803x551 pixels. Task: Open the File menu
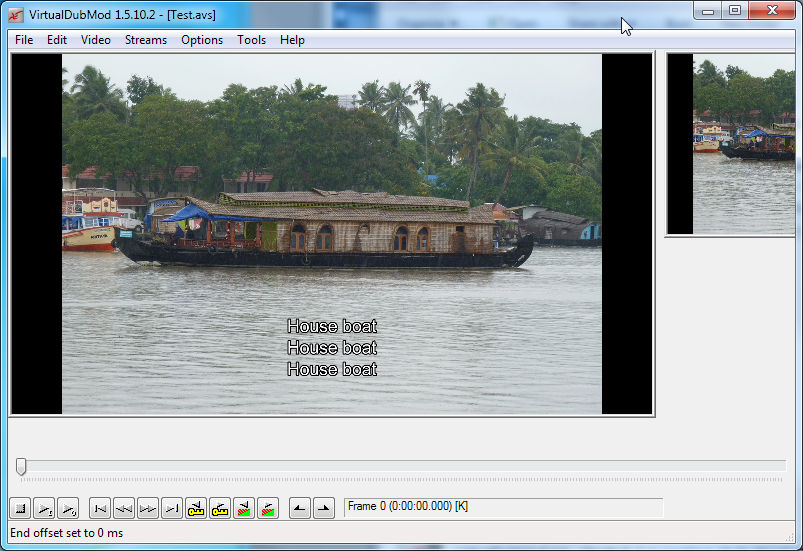coord(24,40)
